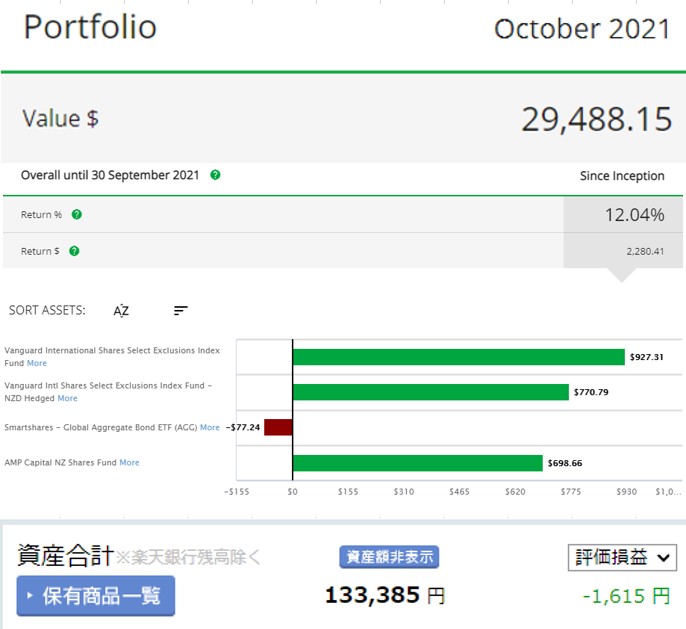
Task: Open the 保有商品一覧 holdings list button
Action: point(96,596)
